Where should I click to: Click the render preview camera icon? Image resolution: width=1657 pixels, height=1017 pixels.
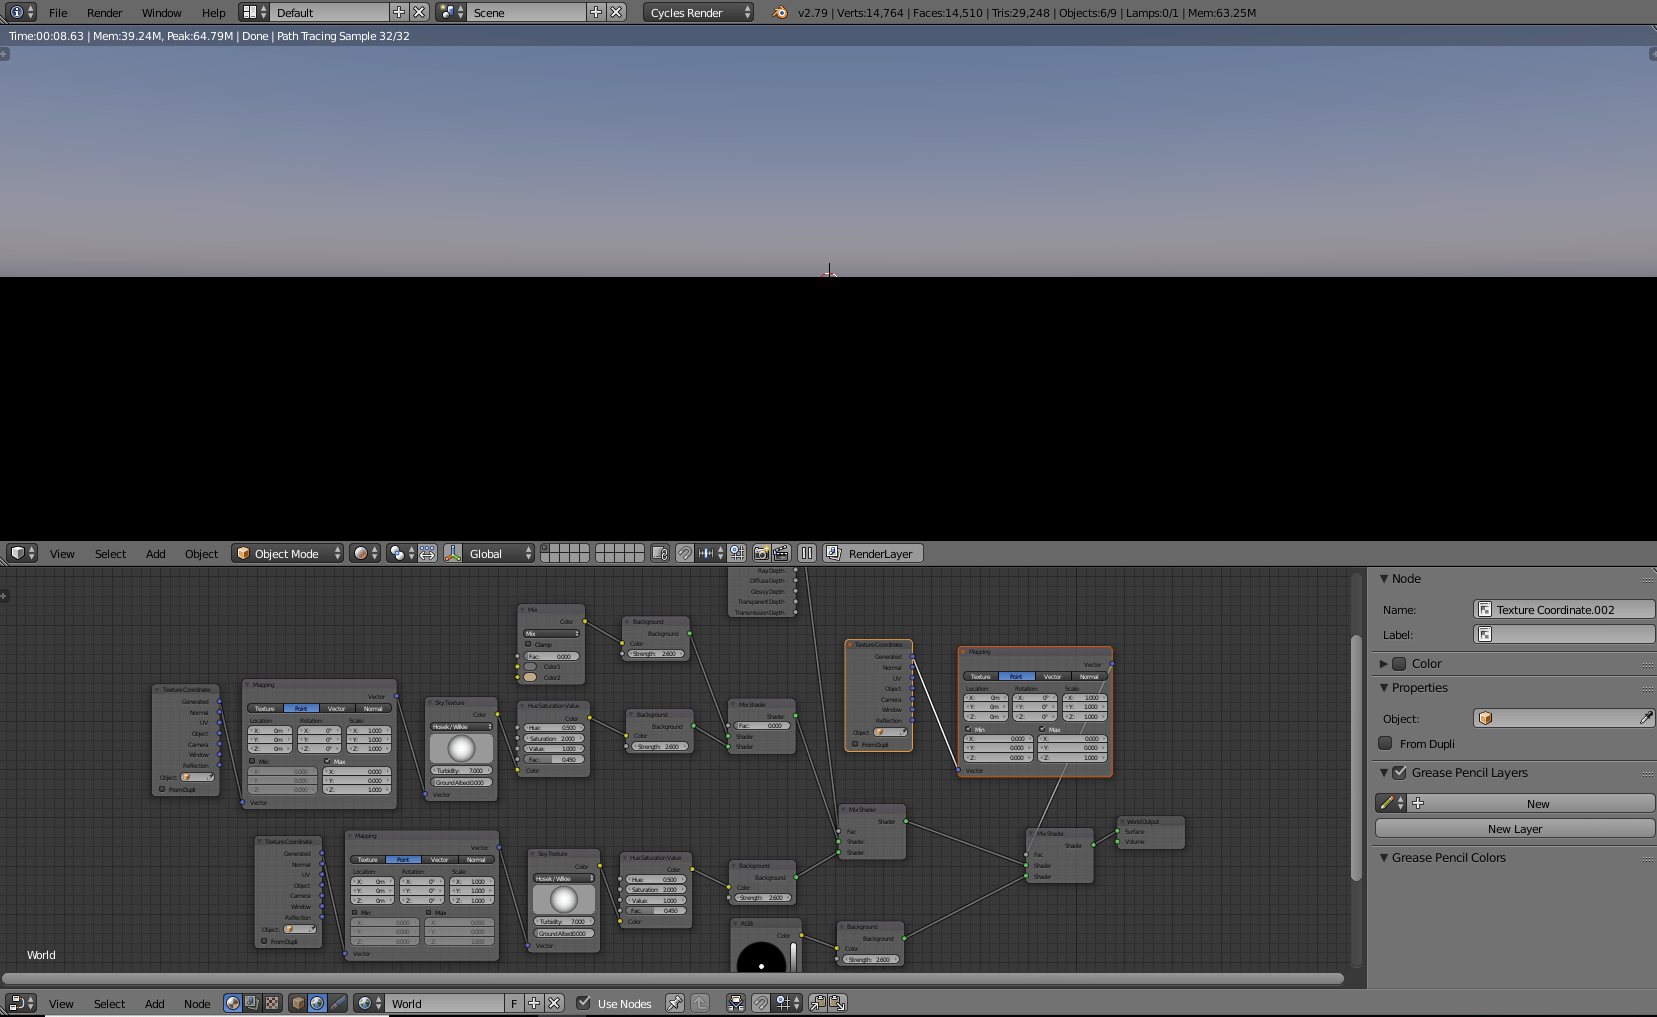(x=761, y=553)
